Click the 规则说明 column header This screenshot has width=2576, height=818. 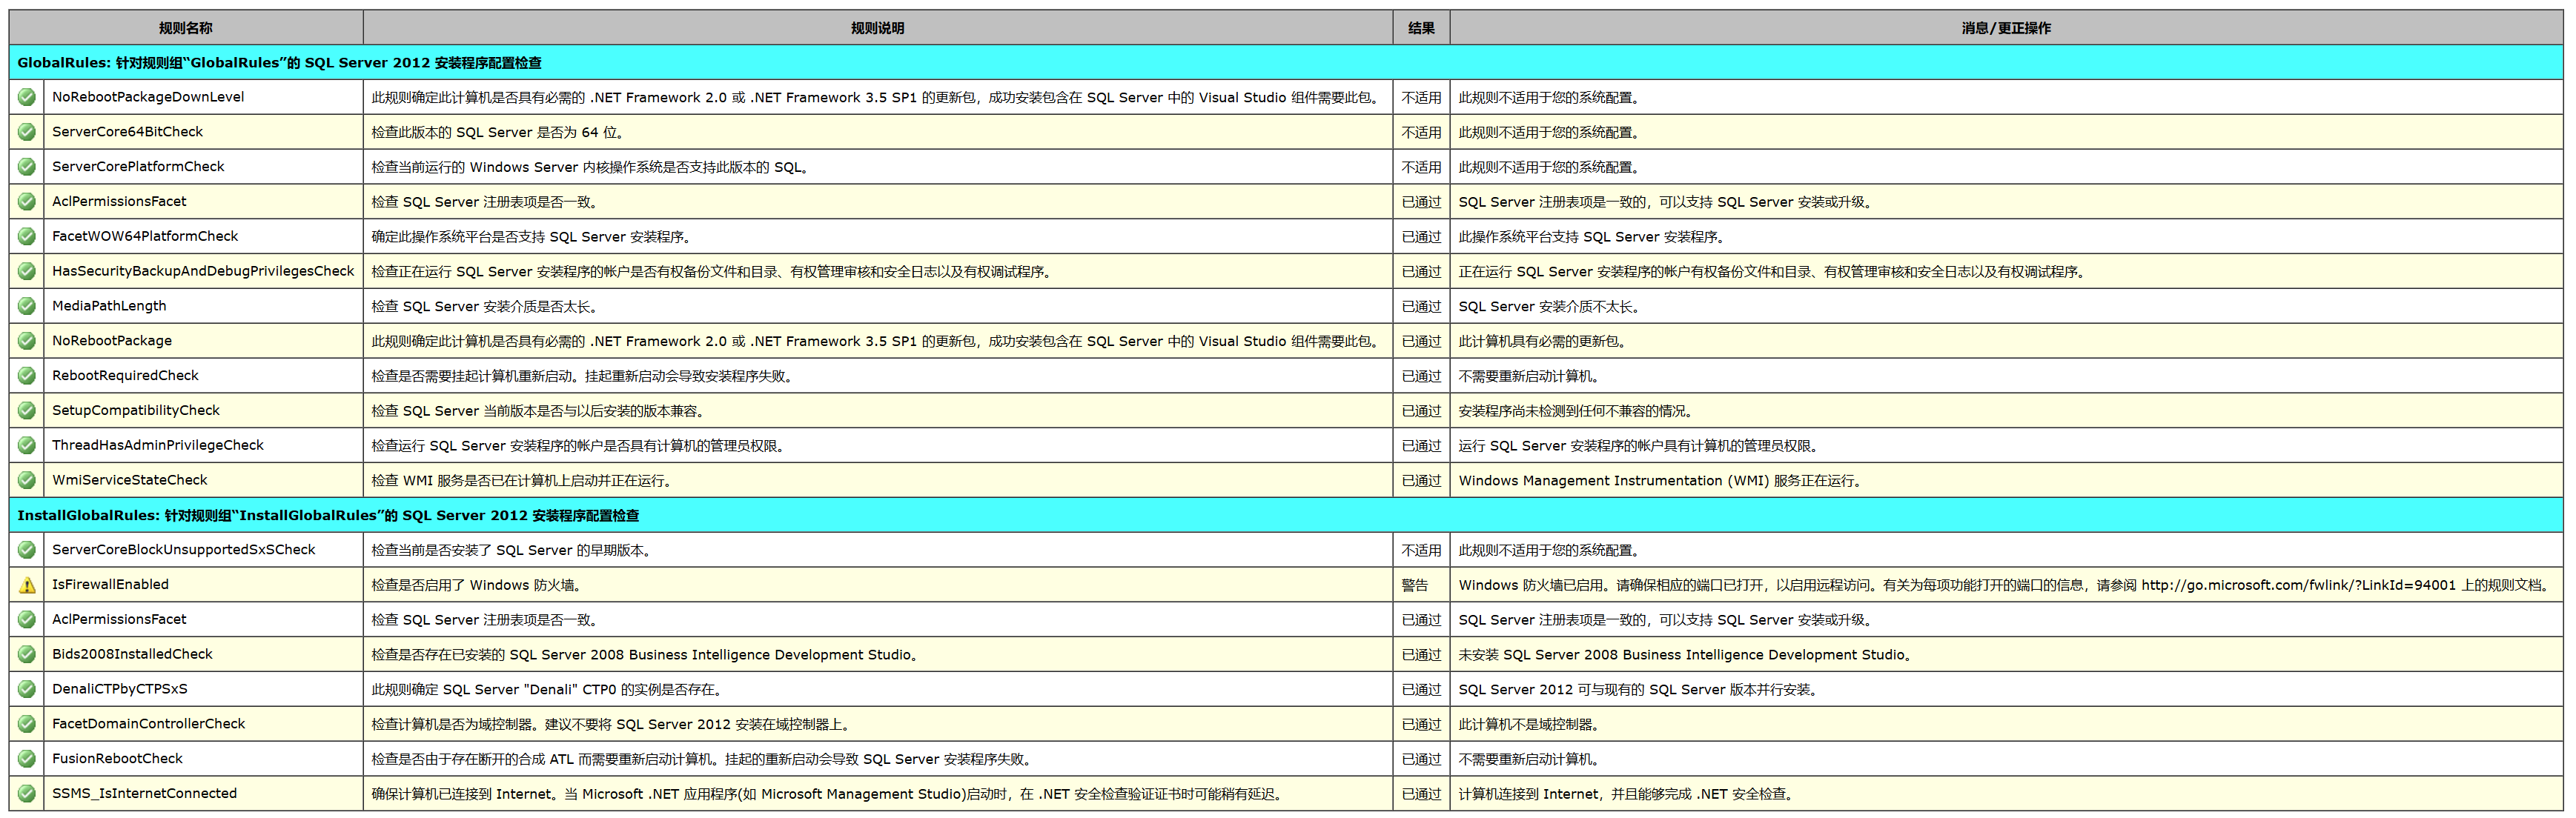[x=877, y=28]
